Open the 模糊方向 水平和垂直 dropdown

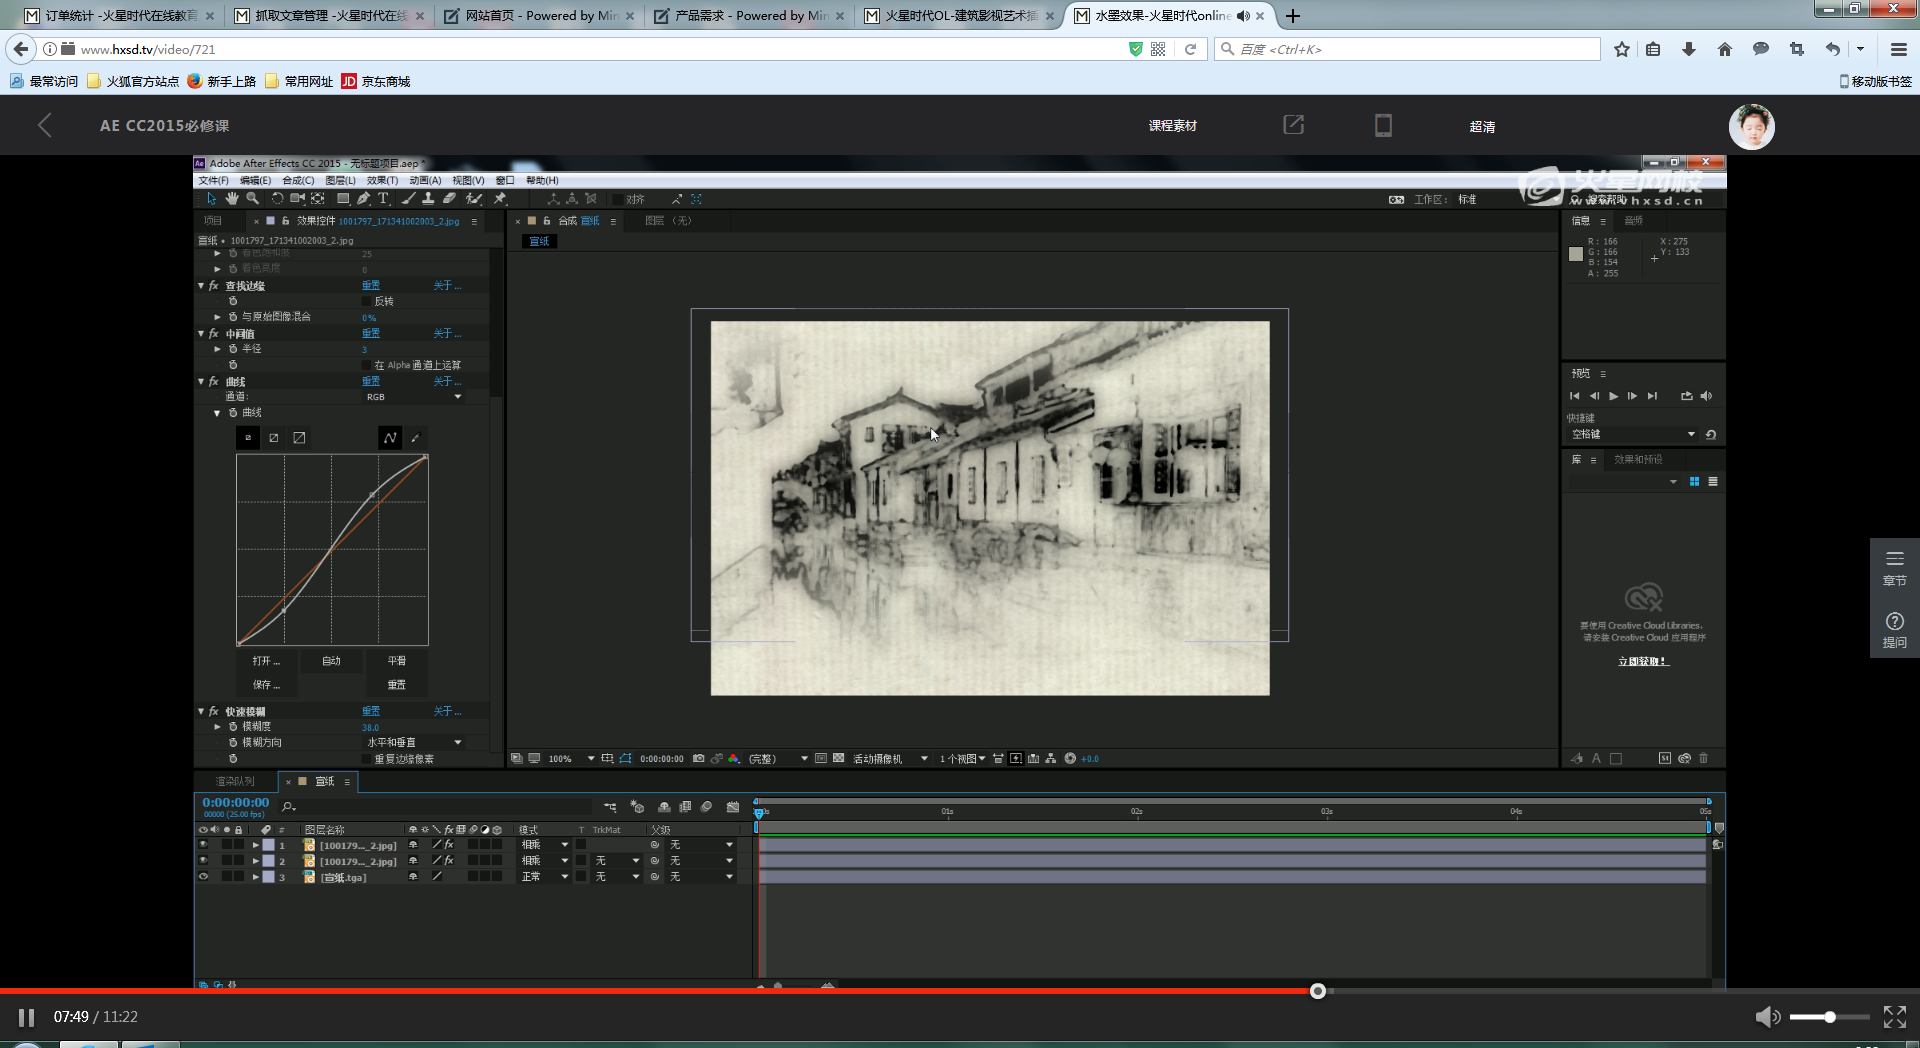click(413, 743)
